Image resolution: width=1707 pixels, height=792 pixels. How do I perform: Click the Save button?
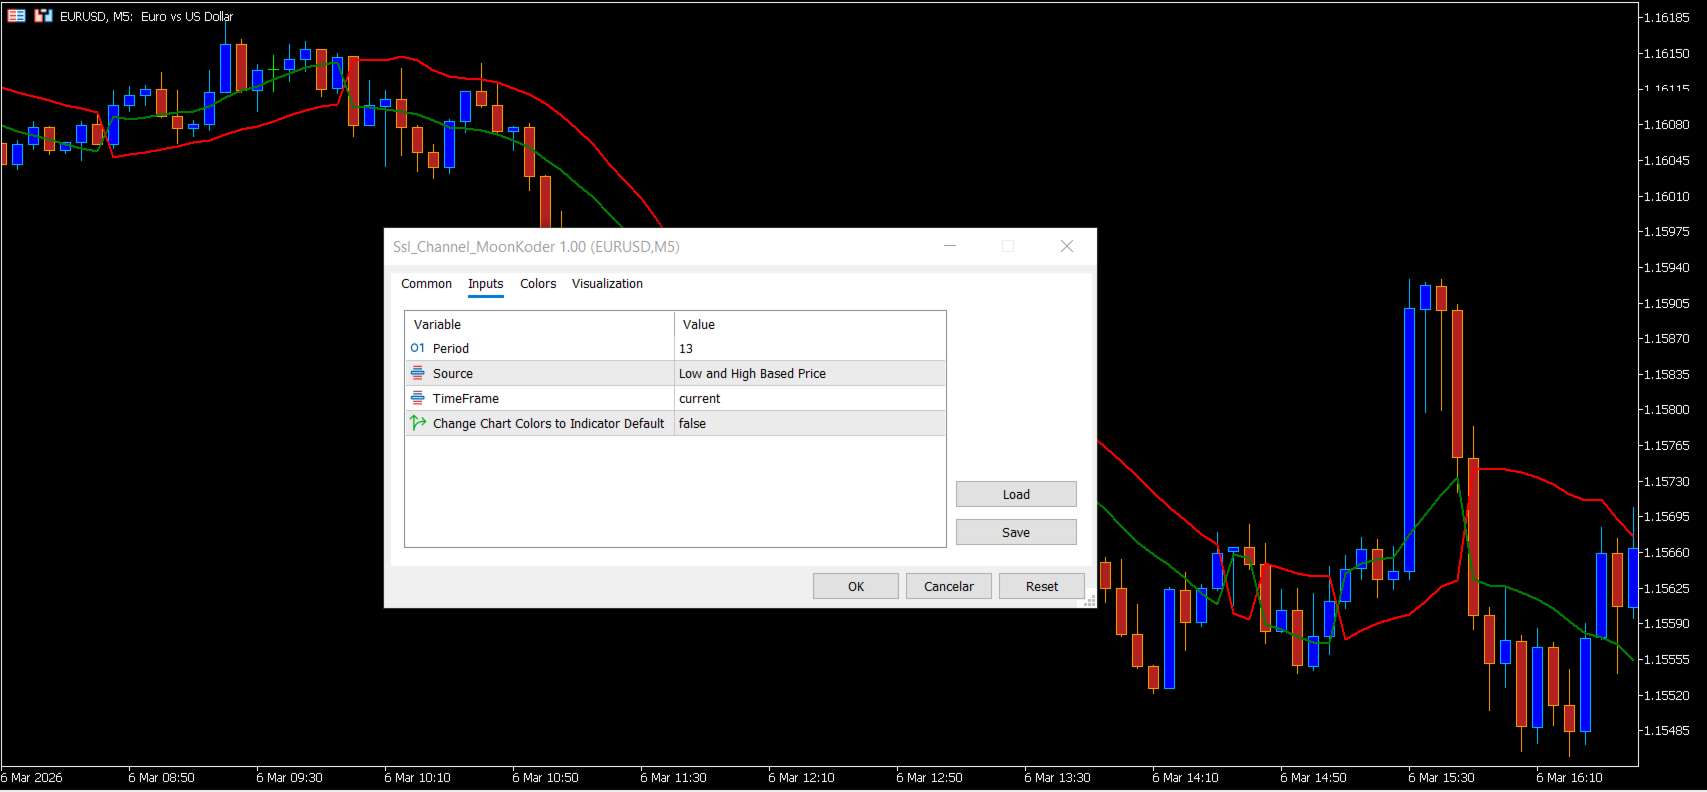pos(1016,532)
